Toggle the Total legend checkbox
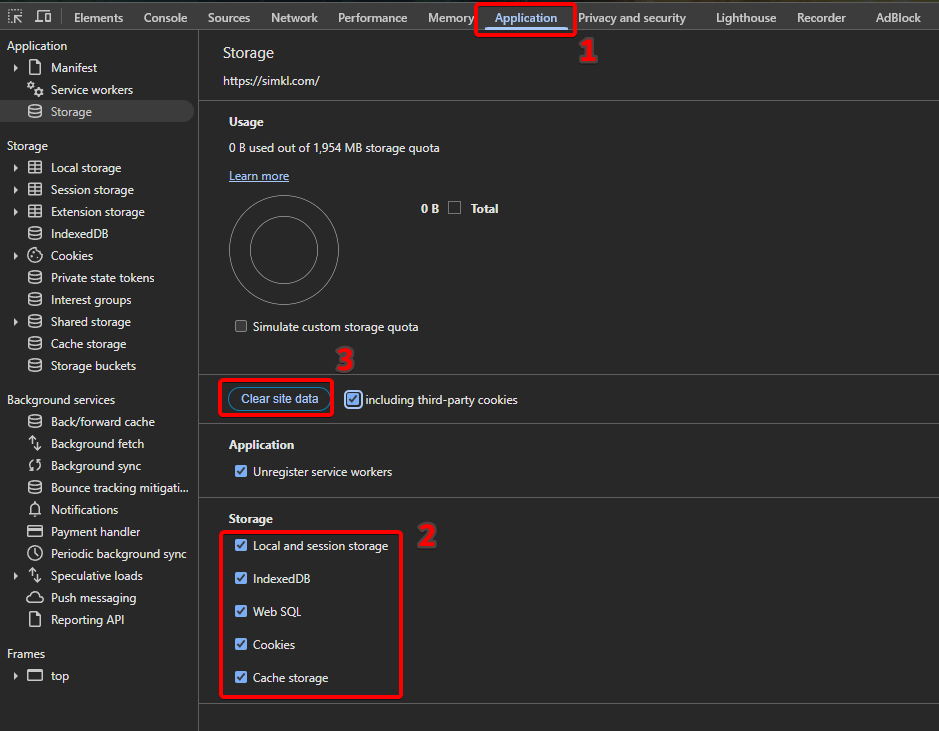 coord(455,208)
